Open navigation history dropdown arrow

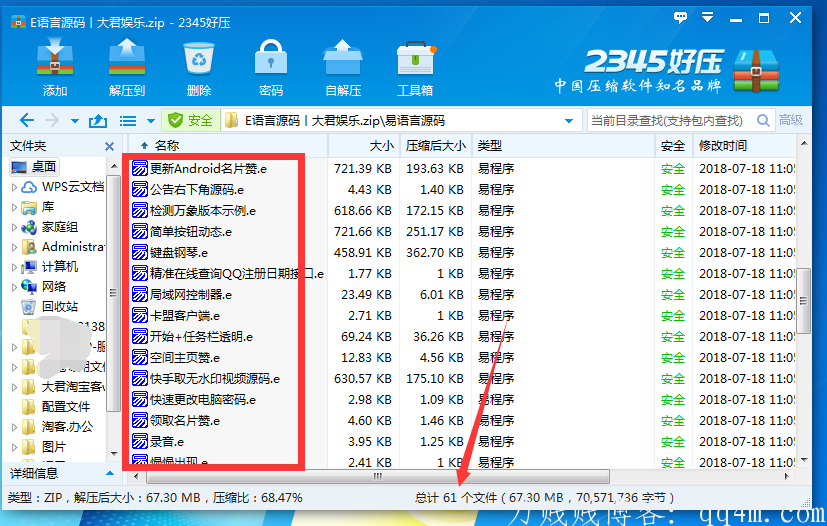point(75,121)
